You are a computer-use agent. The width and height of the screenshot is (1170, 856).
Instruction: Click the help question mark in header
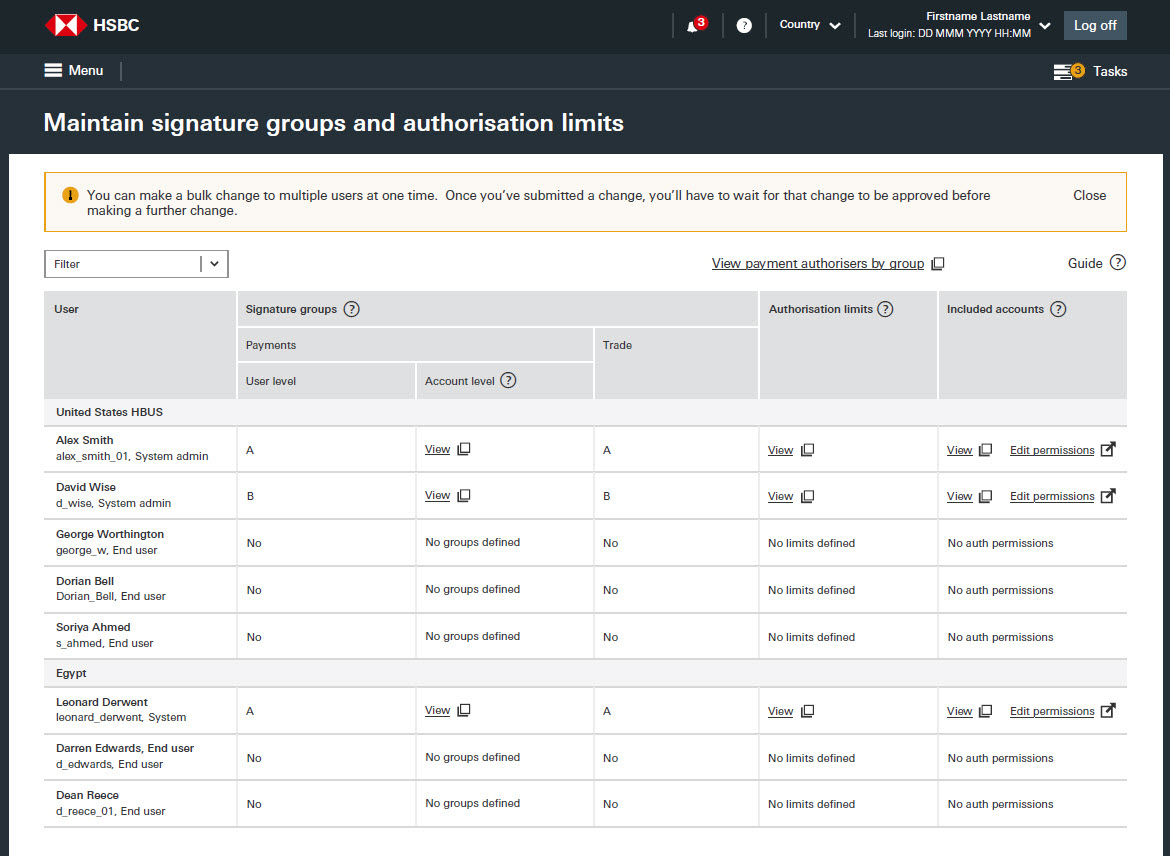tap(744, 25)
